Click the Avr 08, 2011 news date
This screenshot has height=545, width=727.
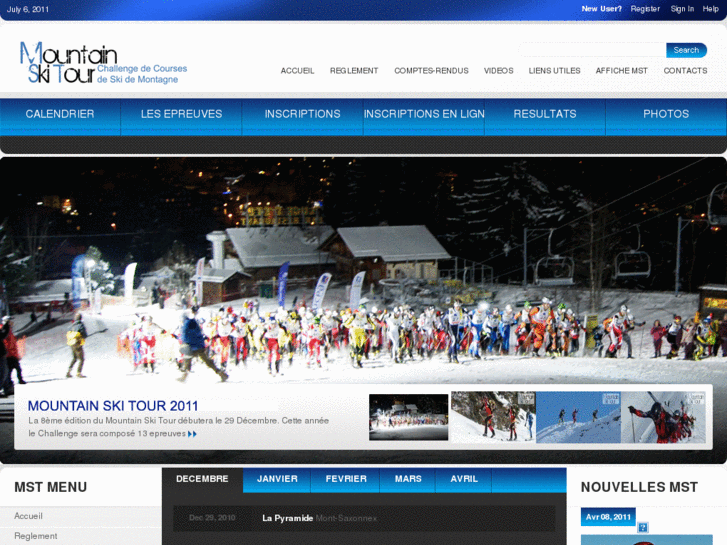(x=608, y=517)
